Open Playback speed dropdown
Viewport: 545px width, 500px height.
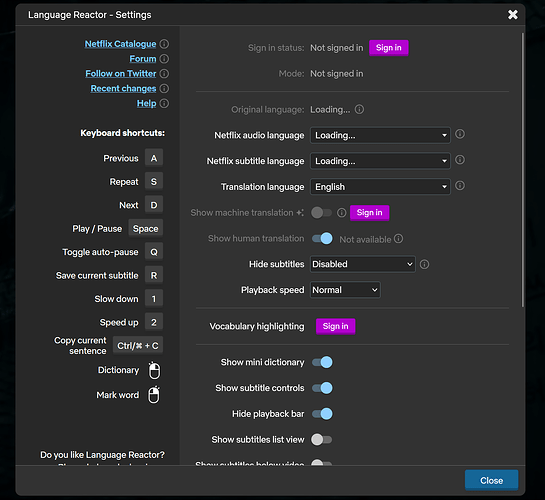(345, 290)
